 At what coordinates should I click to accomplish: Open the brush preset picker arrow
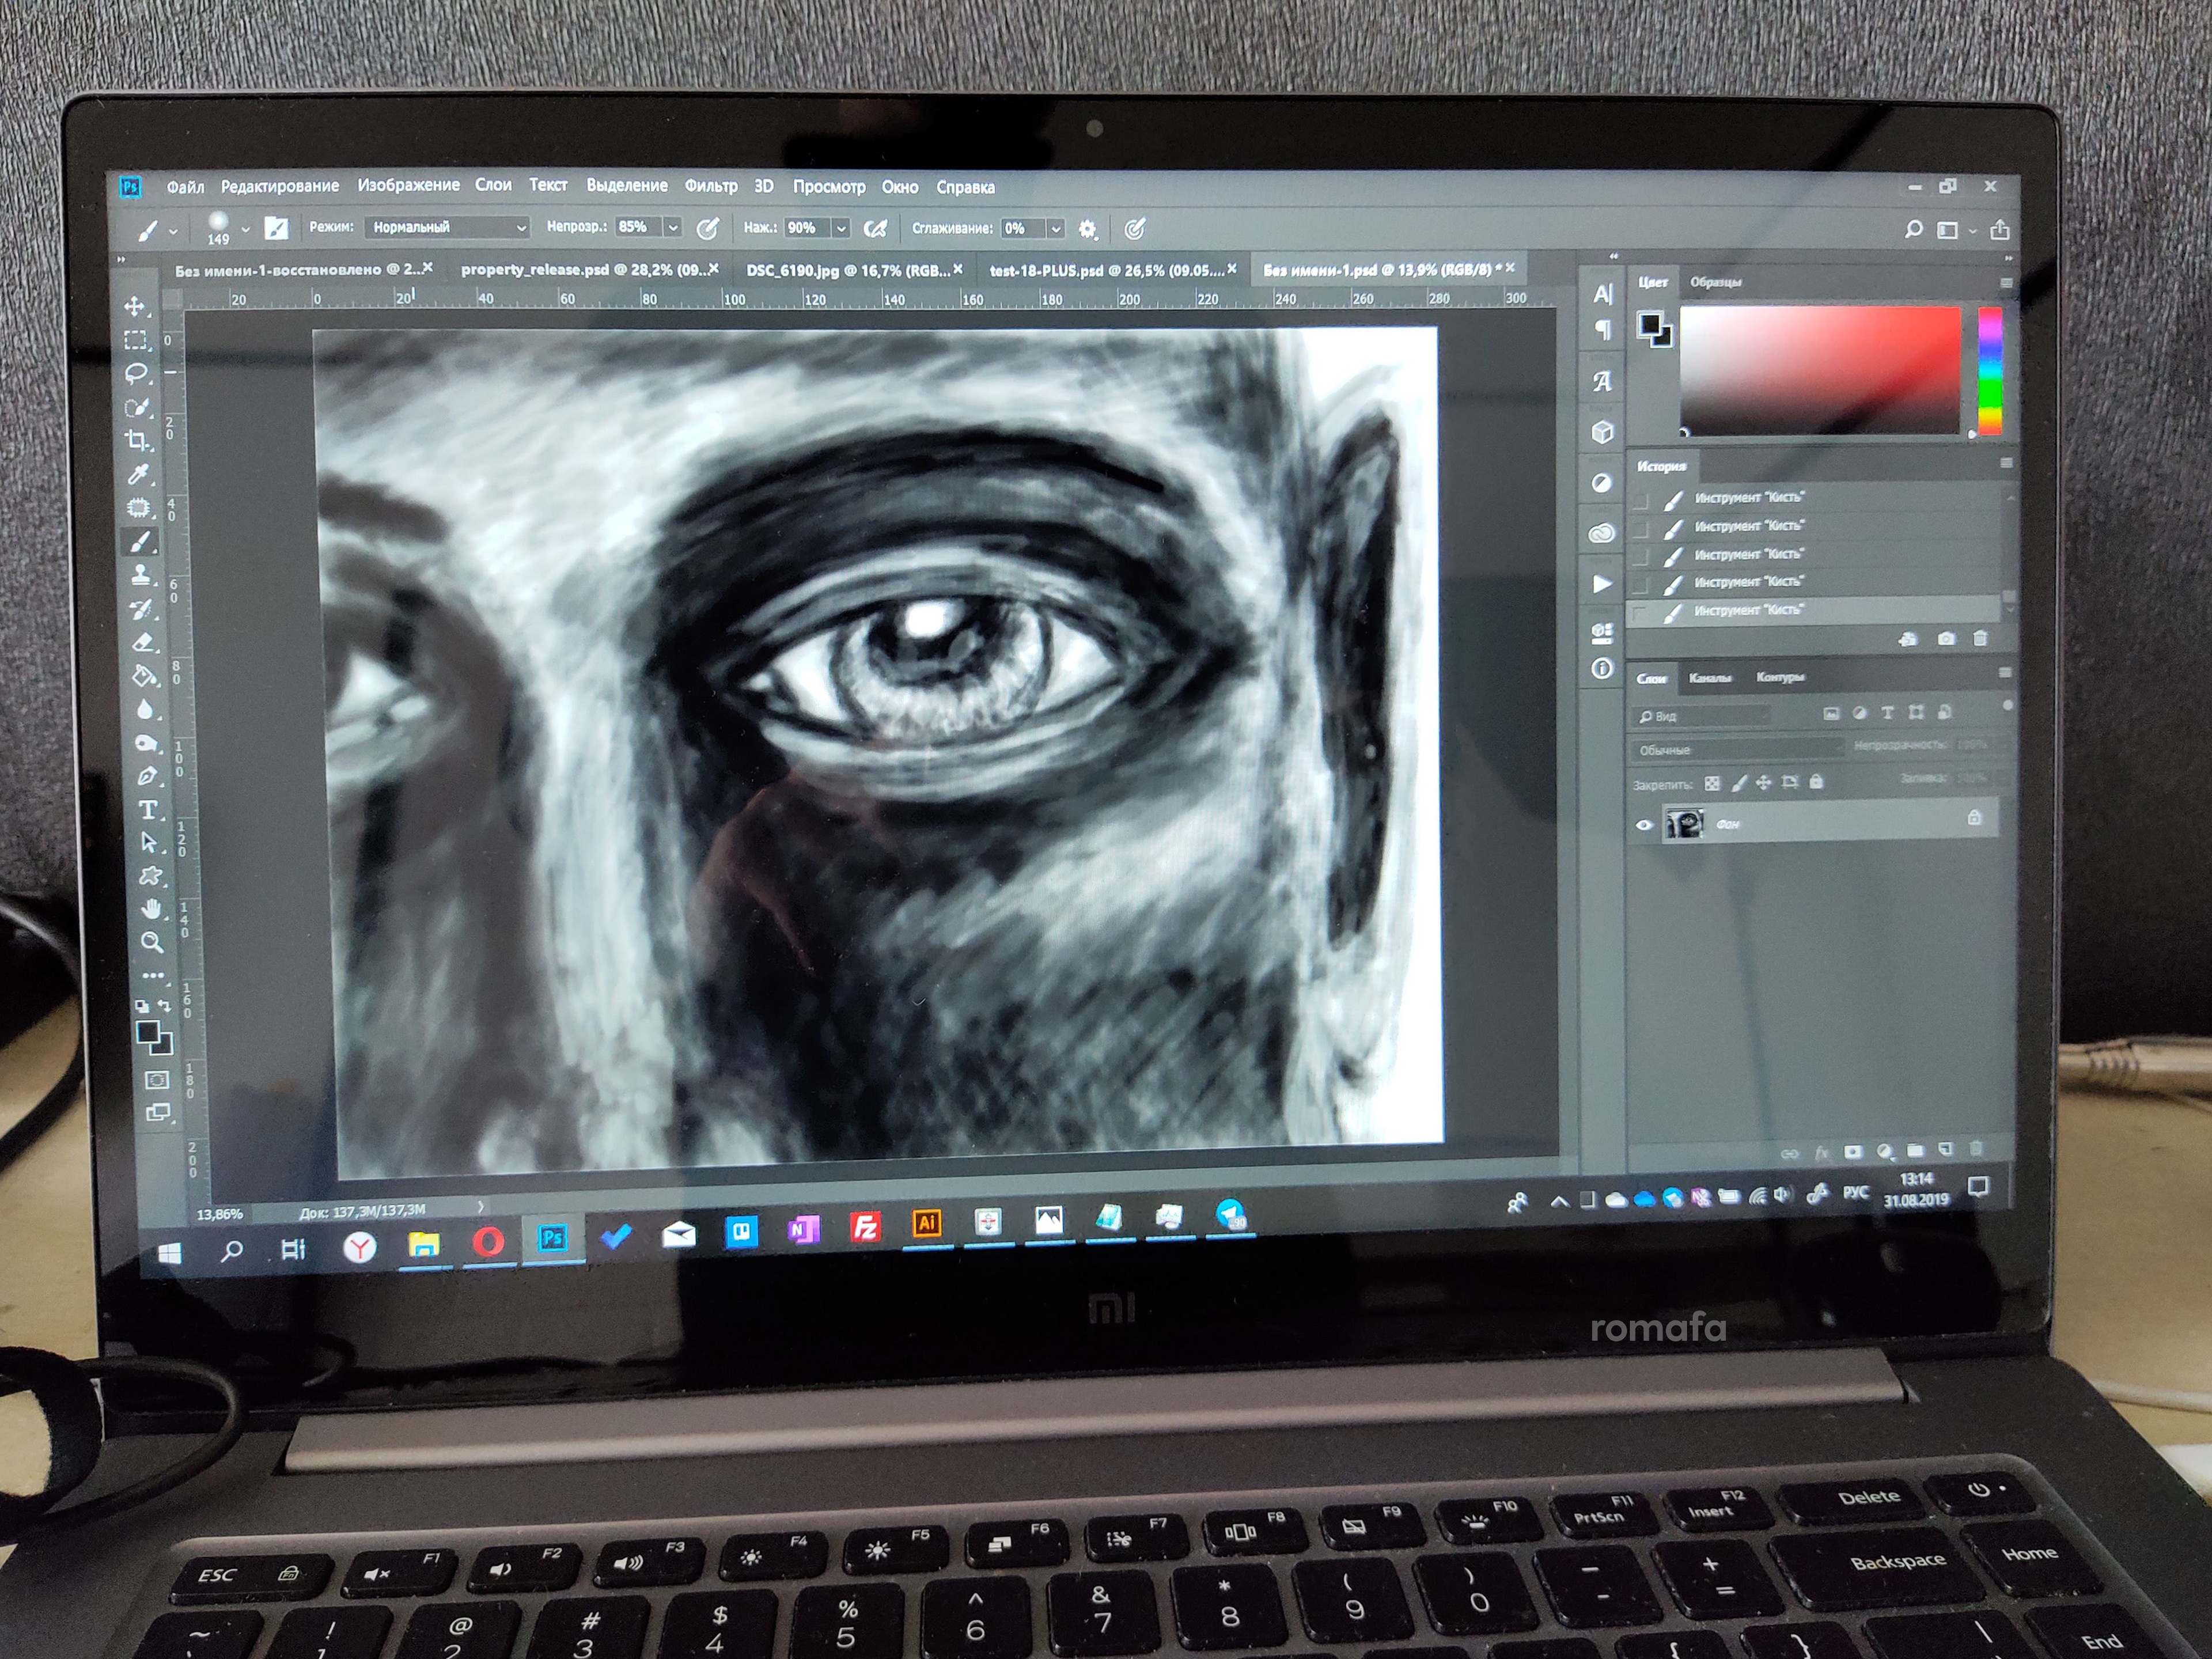coord(245,229)
